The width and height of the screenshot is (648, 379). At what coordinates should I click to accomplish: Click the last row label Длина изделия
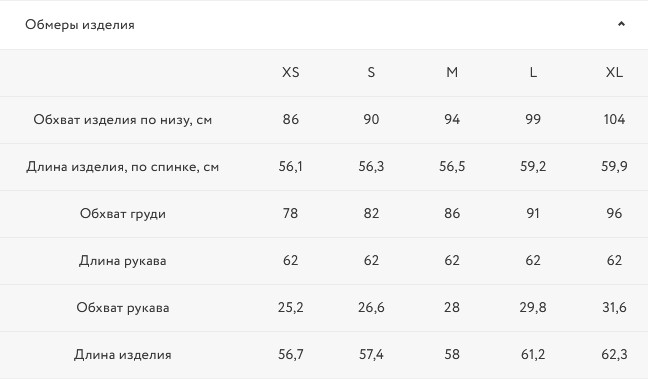click(123, 355)
